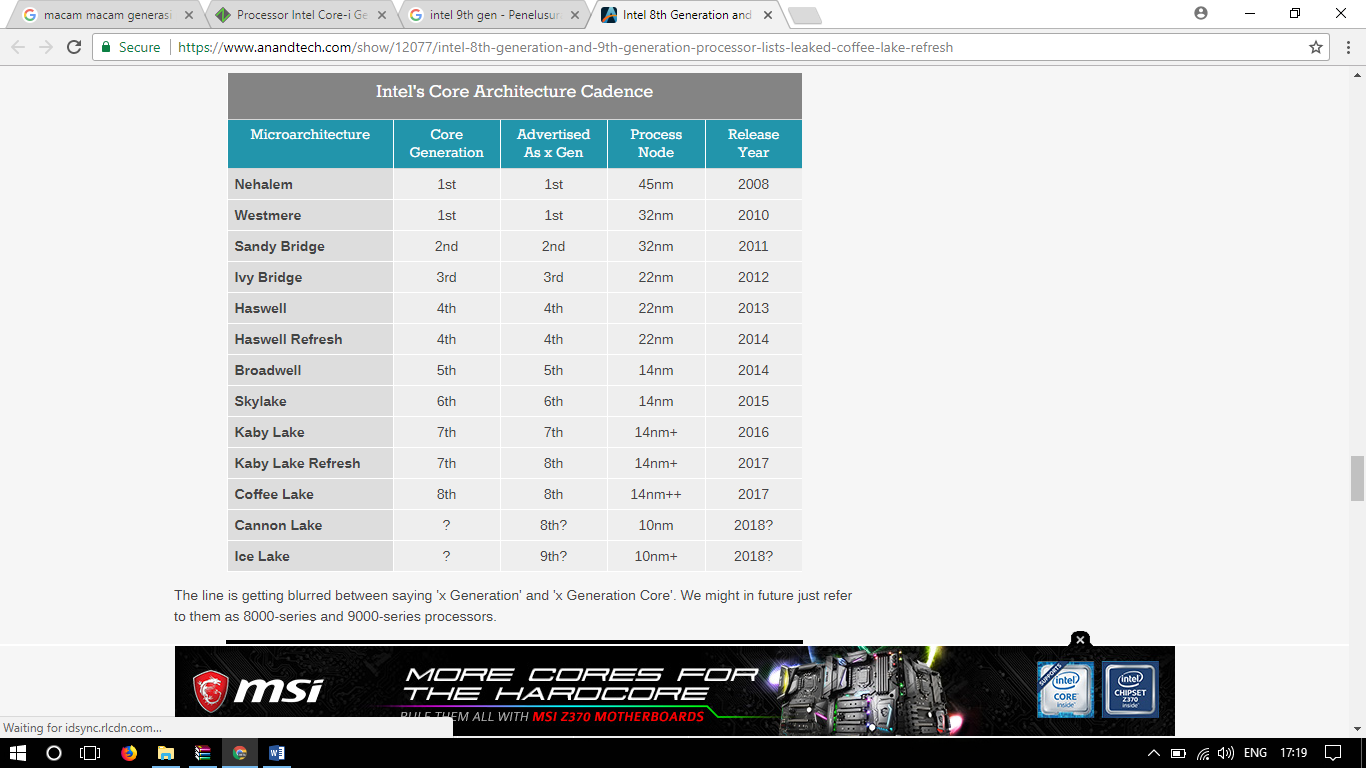Viewport: 1366px width, 768px height.
Task: Select the 'Intel 8th Generation and' tab
Action: (x=686, y=15)
